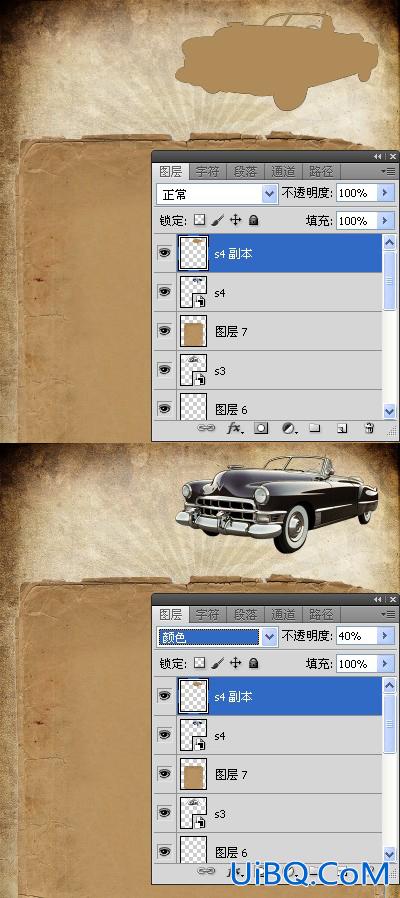Toggle s4 副本 eye in lower panel
Viewport: 400px width, 898px height.
coord(164,696)
